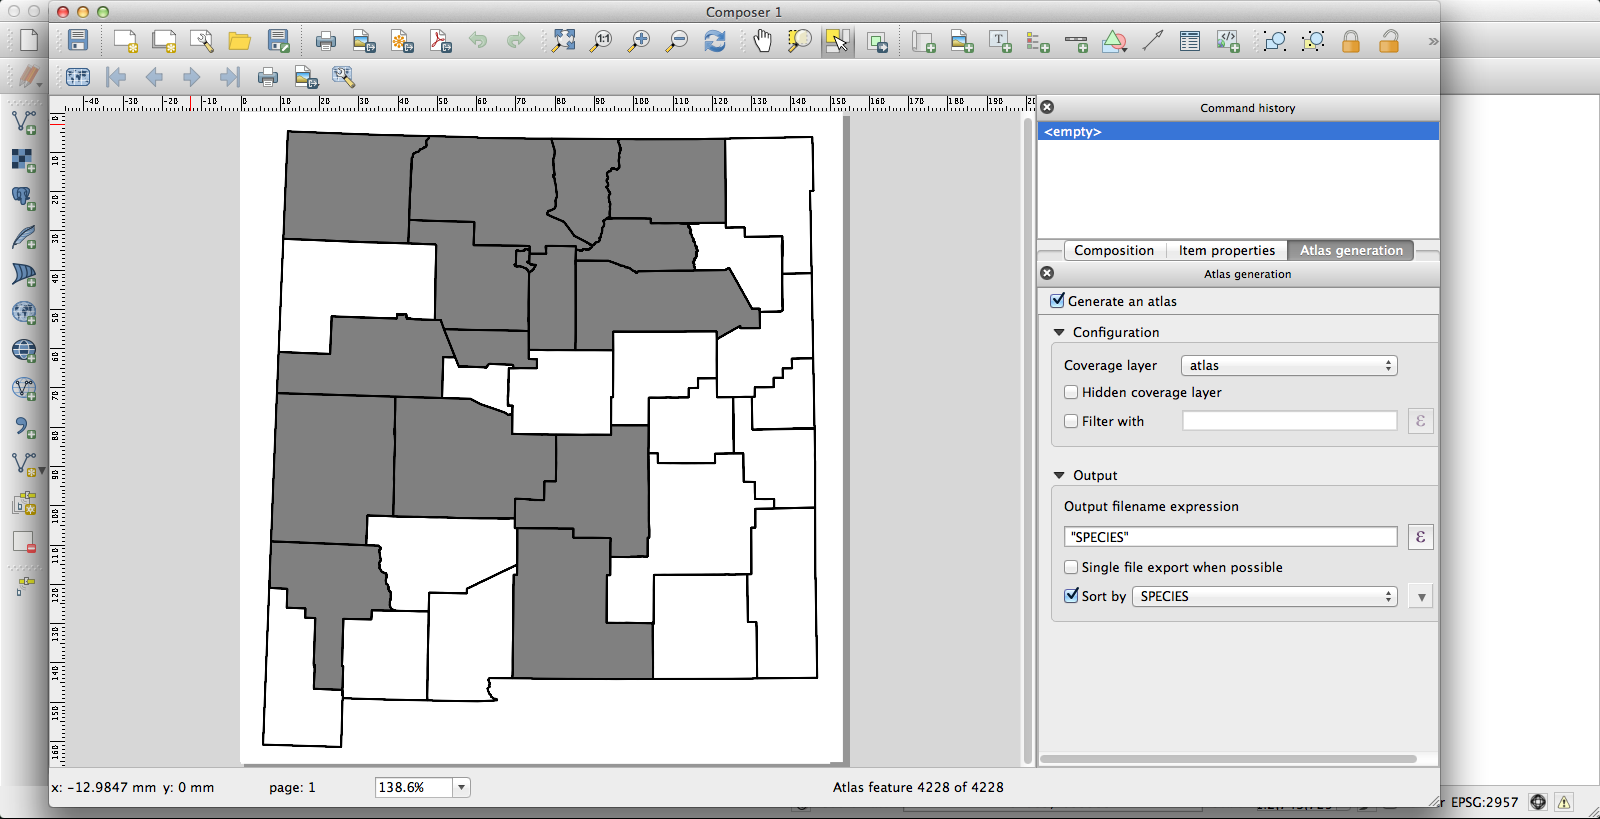Toggle sort direction arrow button
Viewport: 1600px width, 819px height.
click(1421, 597)
